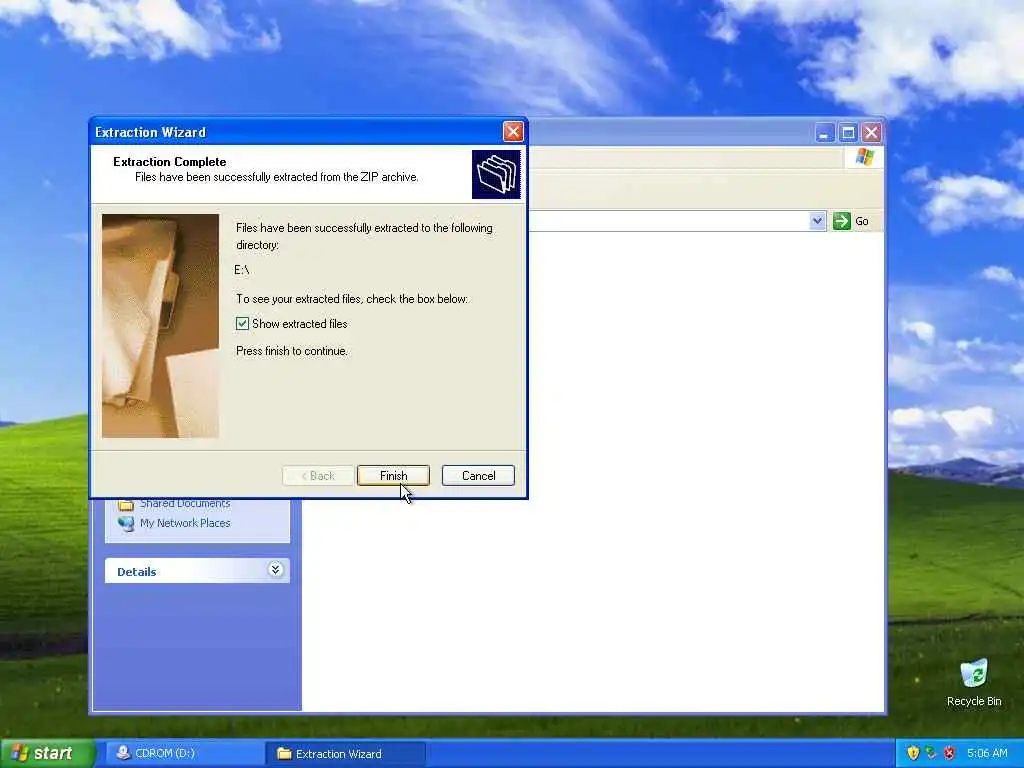Uncheck the Show extracted files checkbox
The image size is (1024, 768).
tap(242, 323)
